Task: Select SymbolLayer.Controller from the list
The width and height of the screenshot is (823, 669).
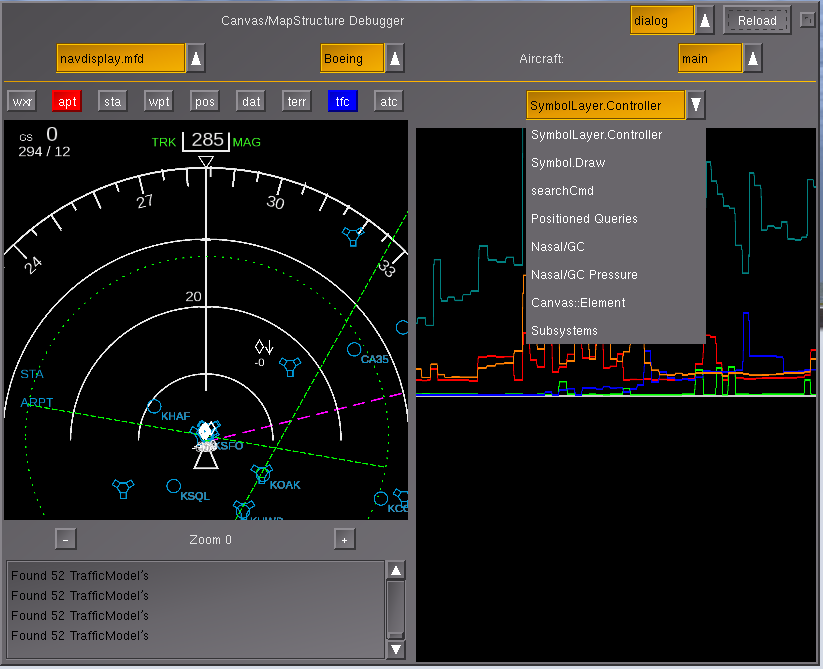Action: tap(616, 135)
